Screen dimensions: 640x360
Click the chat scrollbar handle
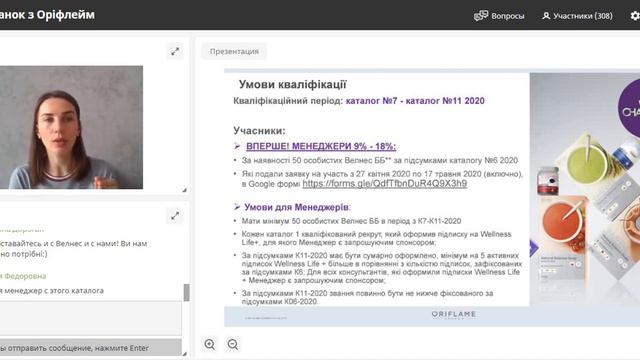click(x=187, y=292)
